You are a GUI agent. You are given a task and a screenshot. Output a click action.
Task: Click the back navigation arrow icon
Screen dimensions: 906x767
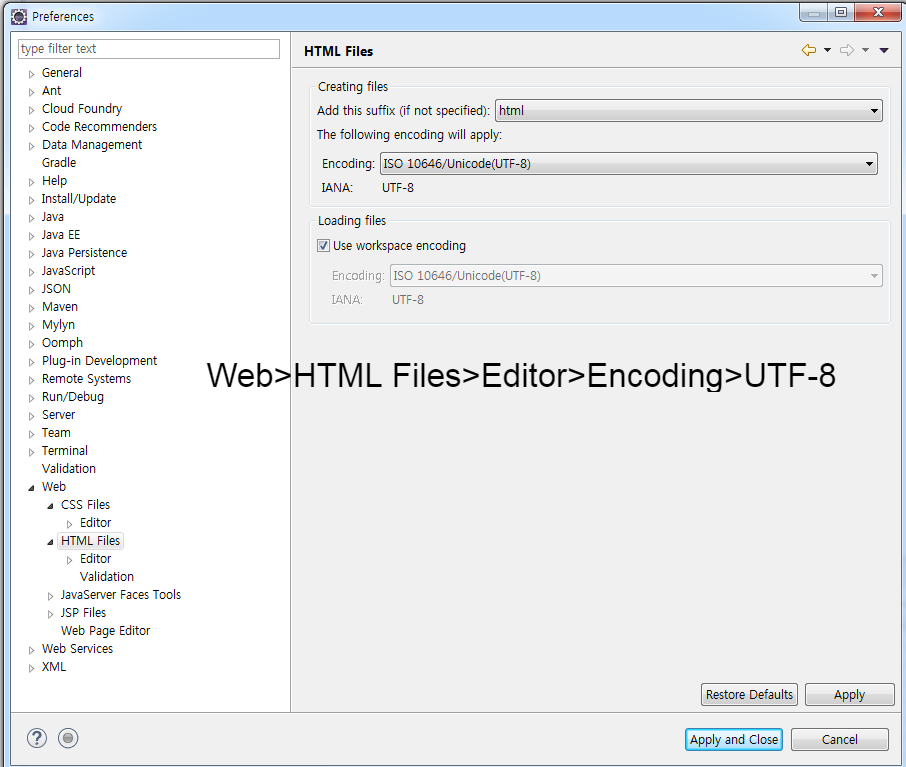coord(809,50)
